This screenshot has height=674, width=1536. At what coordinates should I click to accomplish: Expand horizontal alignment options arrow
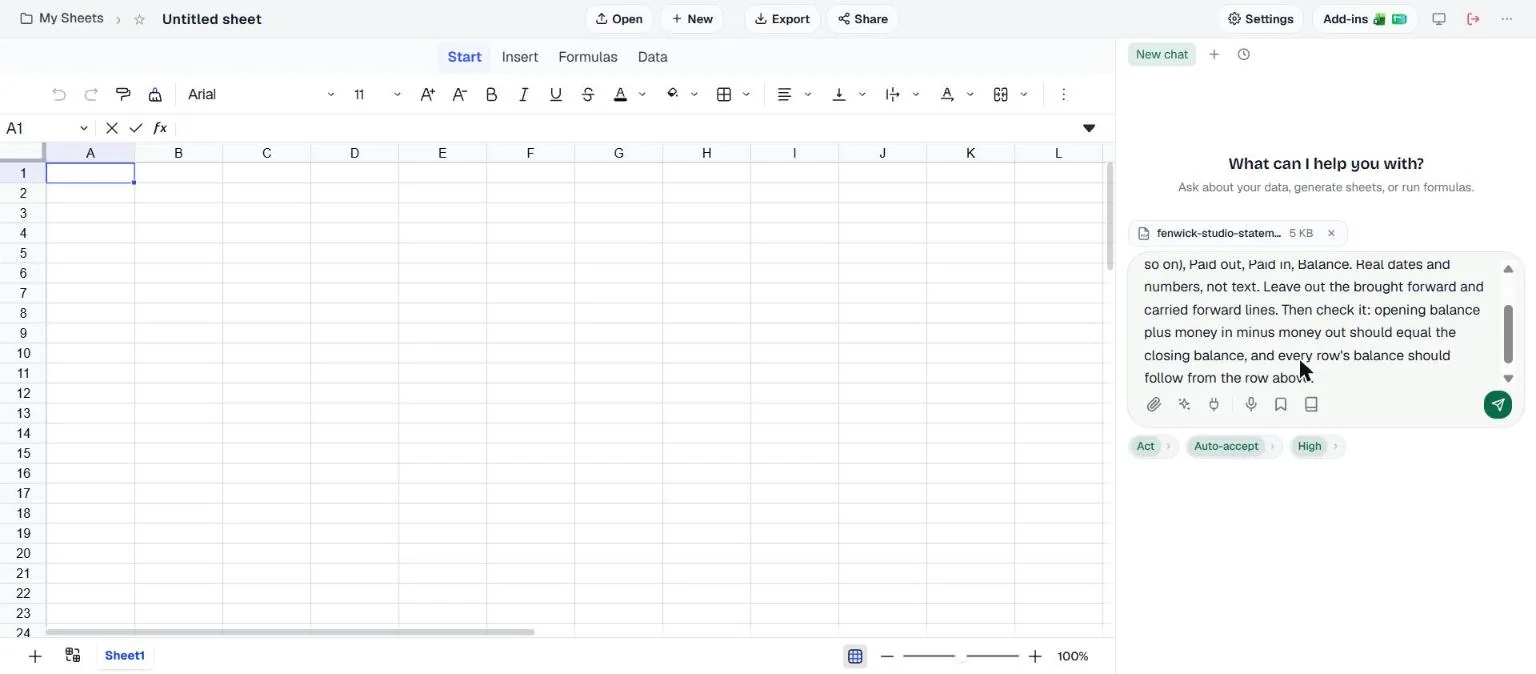(x=808, y=95)
